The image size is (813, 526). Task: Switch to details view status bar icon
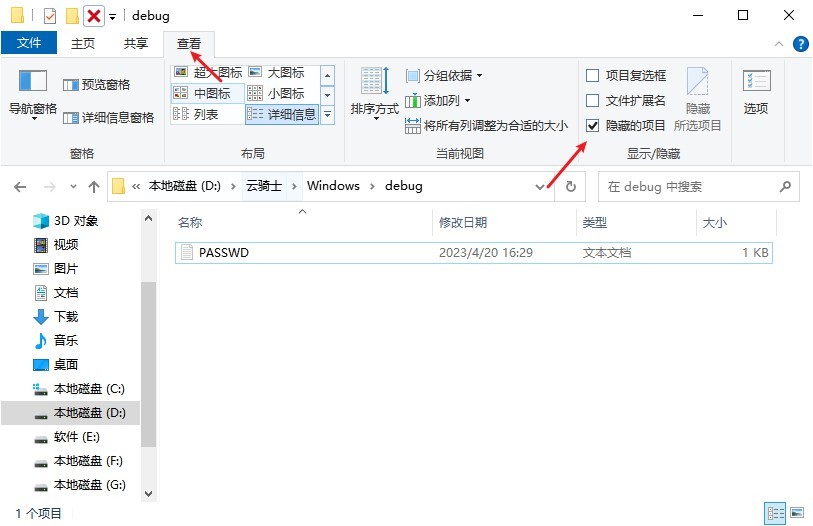776,514
